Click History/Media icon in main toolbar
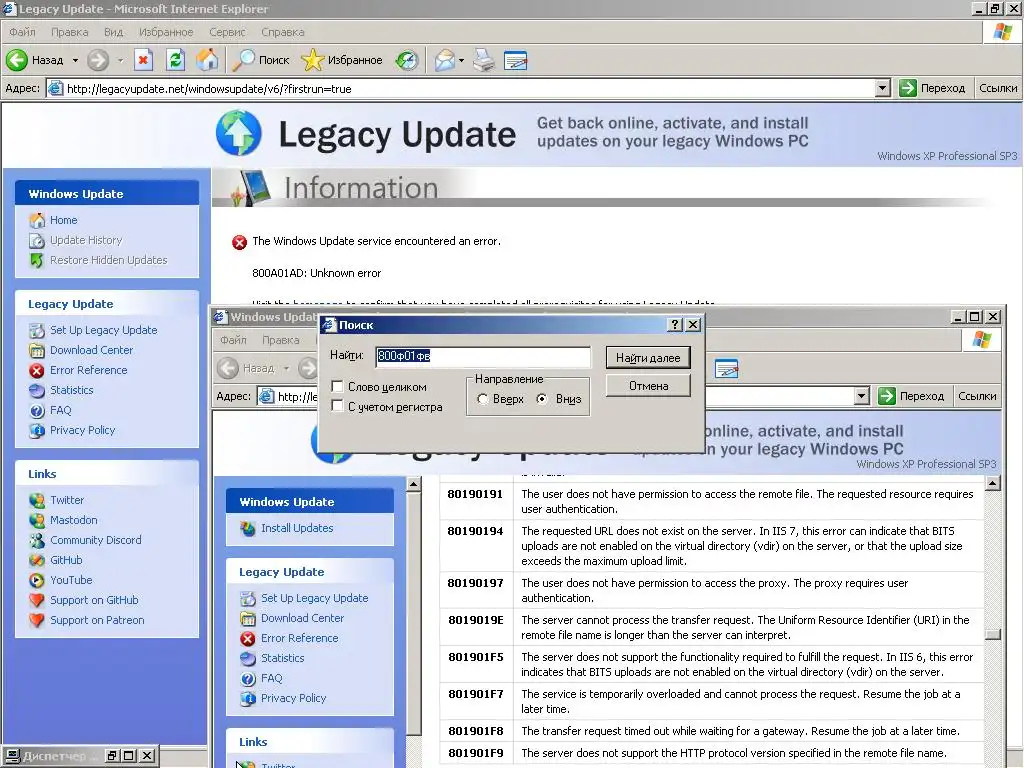 407,60
